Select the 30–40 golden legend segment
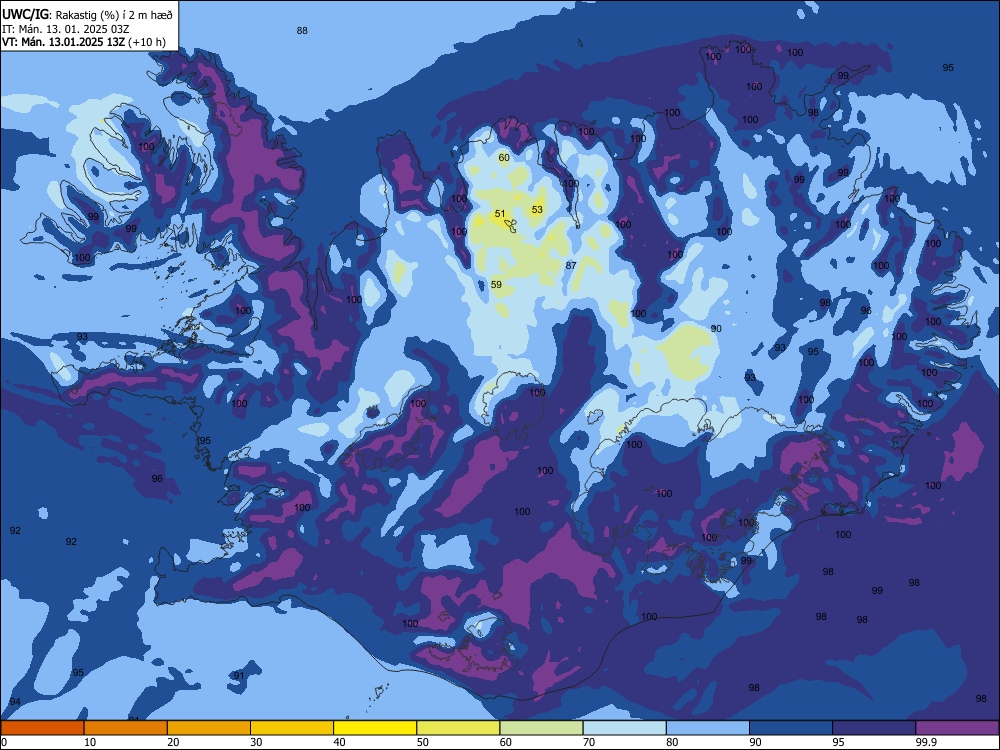The height and width of the screenshot is (750, 1000). coord(292,728)
